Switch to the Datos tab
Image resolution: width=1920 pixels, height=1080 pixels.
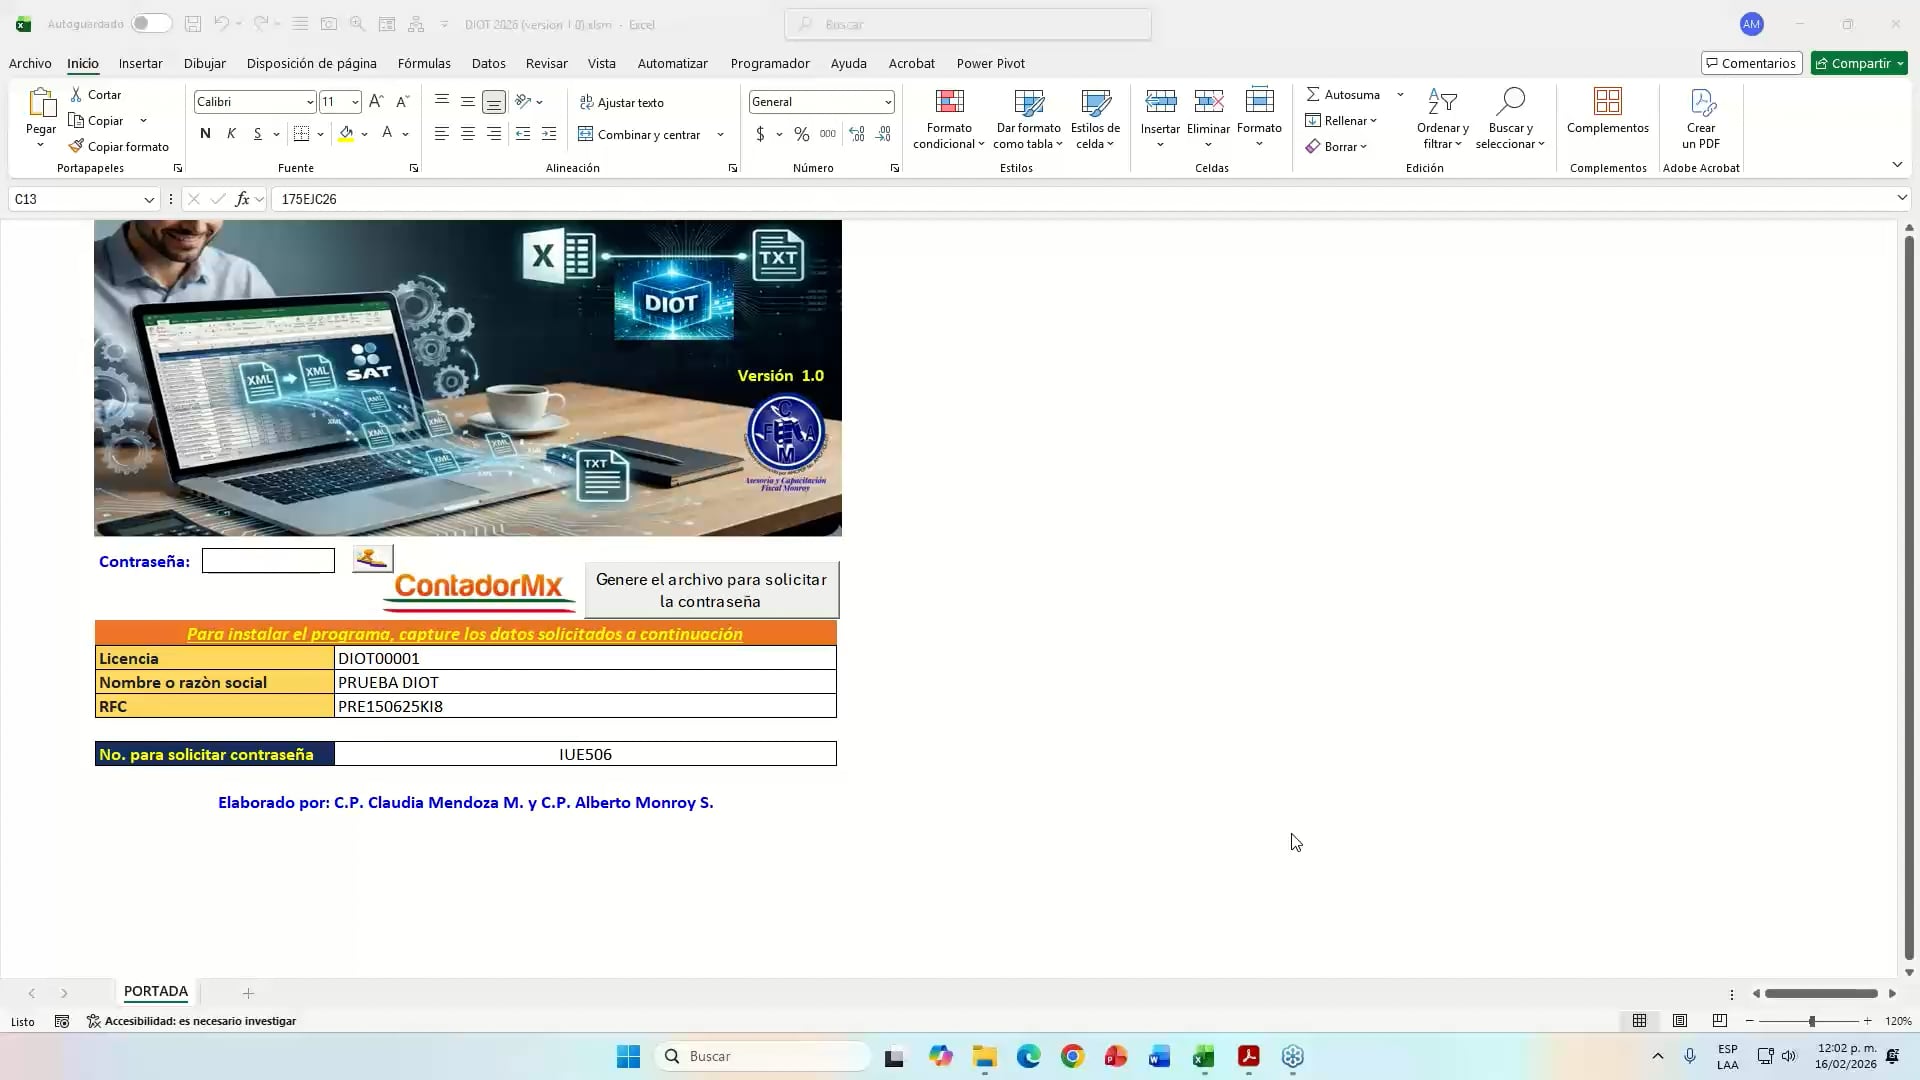click(x=488, y=63)
